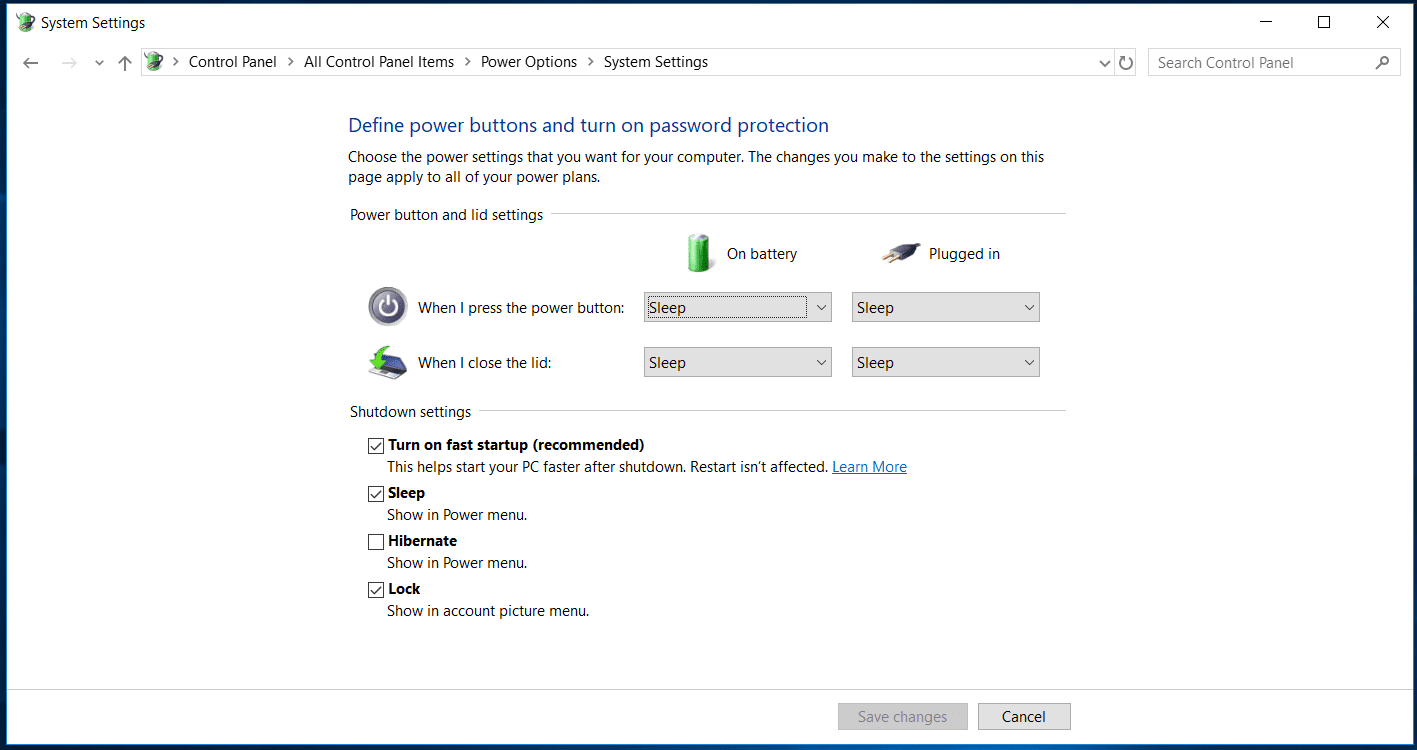Open power button On battery dropdown
This screenshot has width=1417, height=750.
[x=737, y=308]
